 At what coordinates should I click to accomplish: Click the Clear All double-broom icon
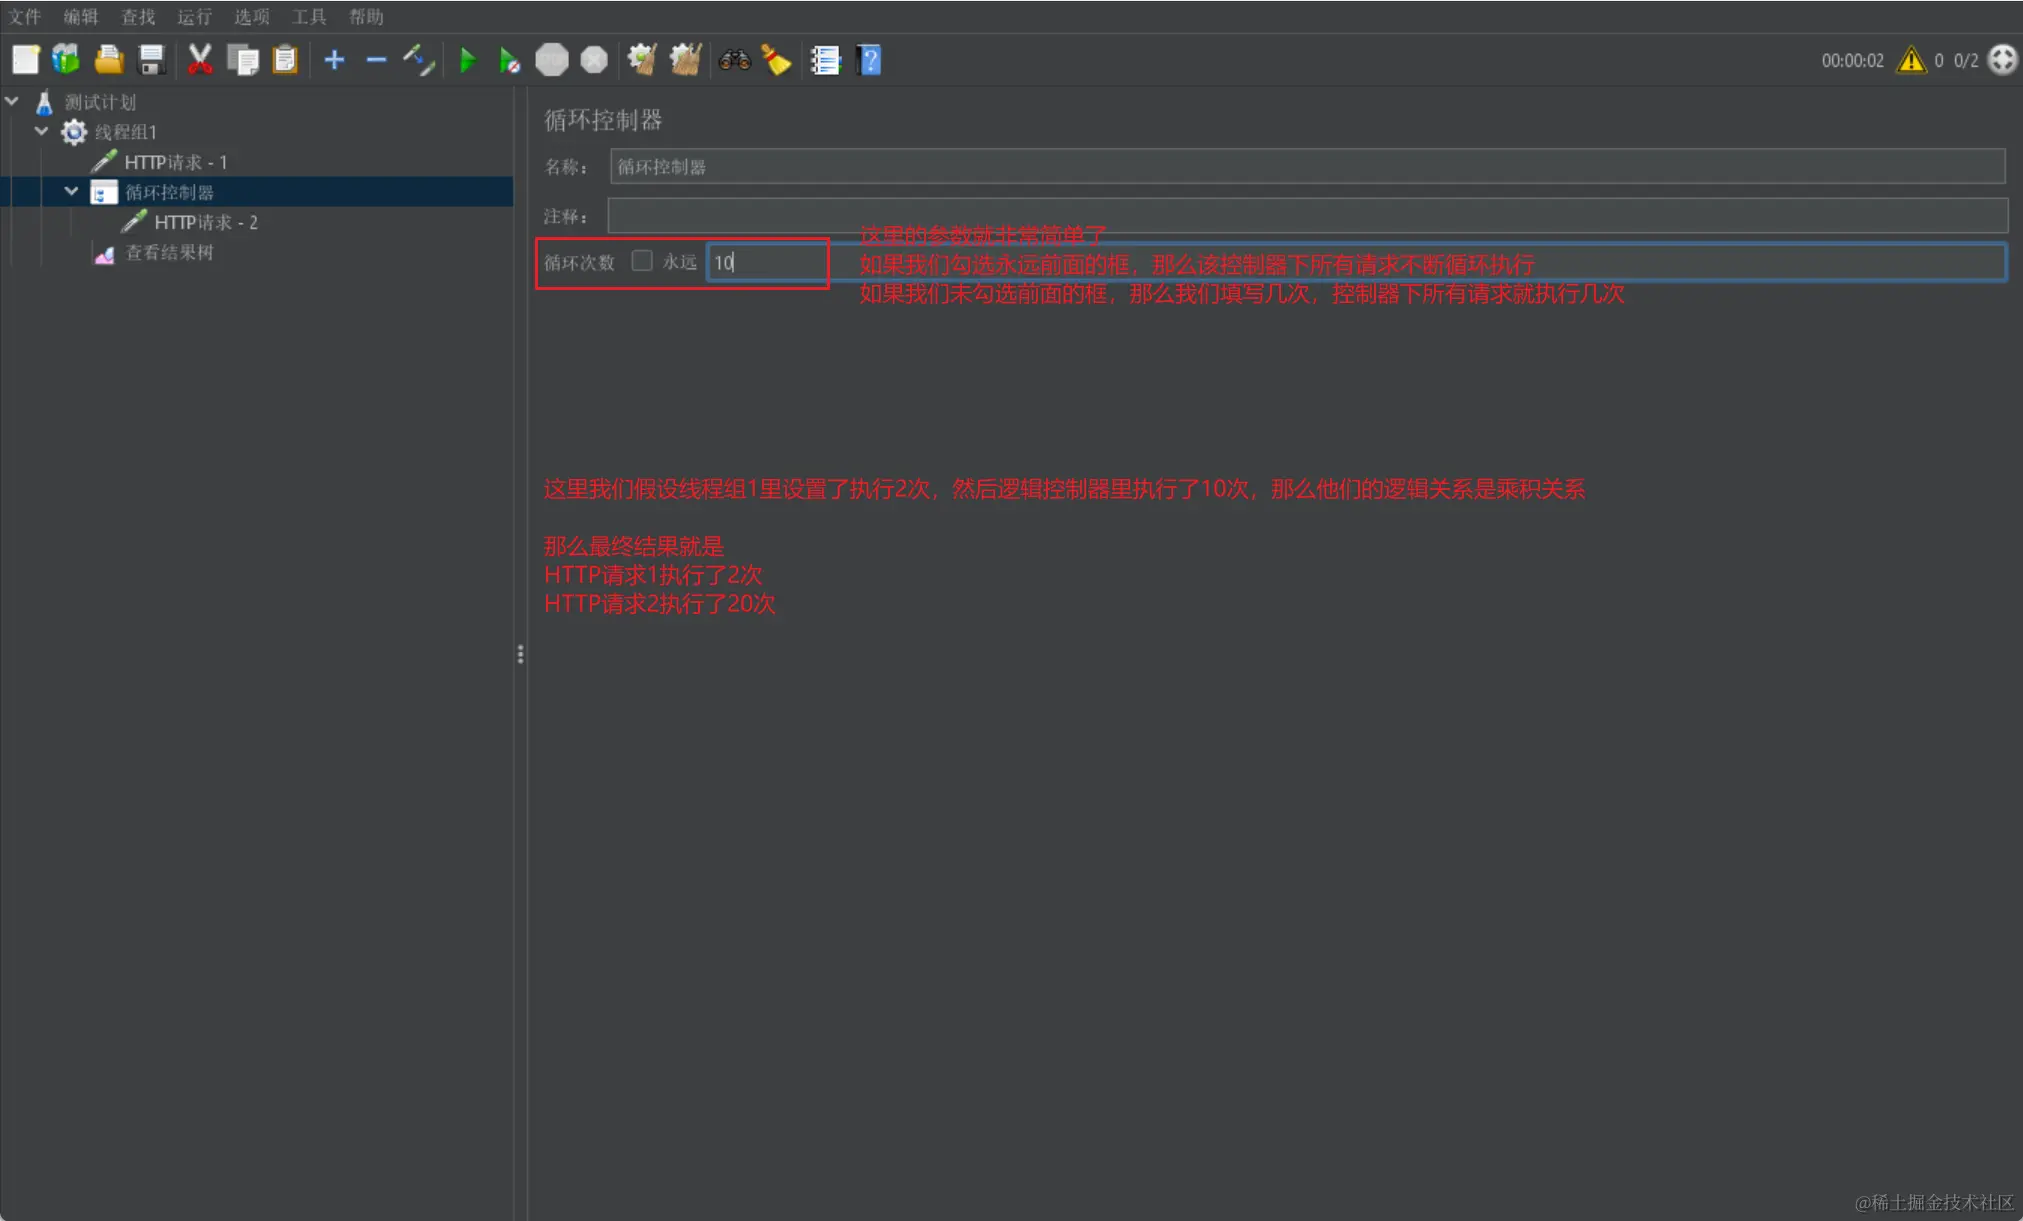(x=685, y=60)
